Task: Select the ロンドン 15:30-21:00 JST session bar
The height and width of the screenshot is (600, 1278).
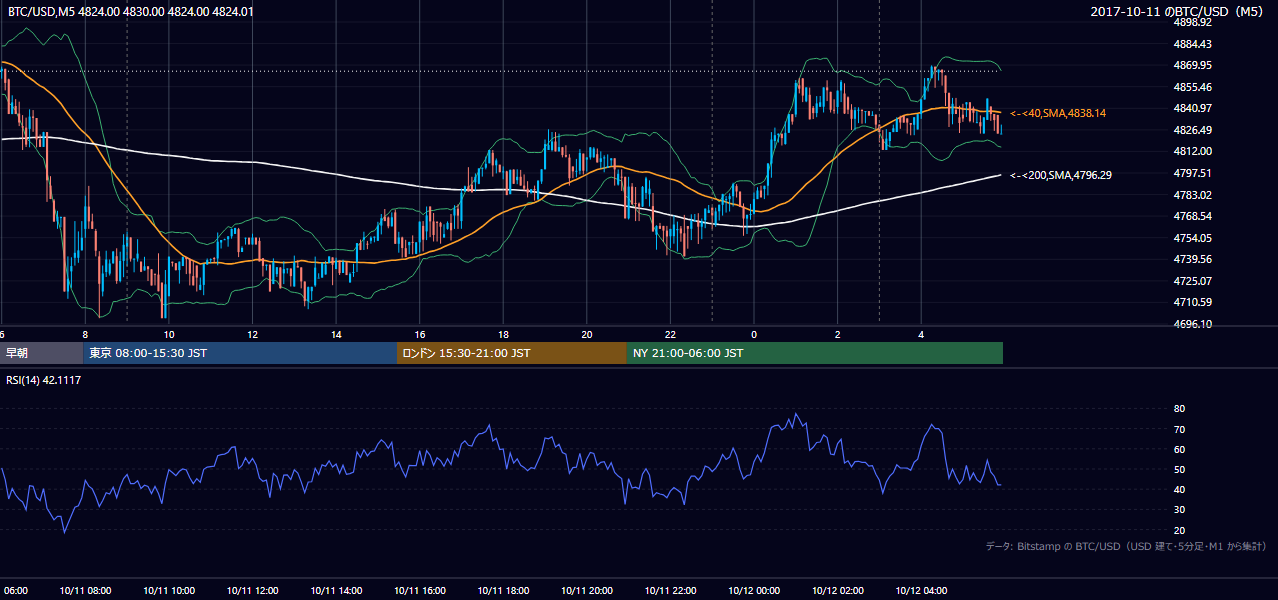Action: pyautogui.click(x=512, y=353)
